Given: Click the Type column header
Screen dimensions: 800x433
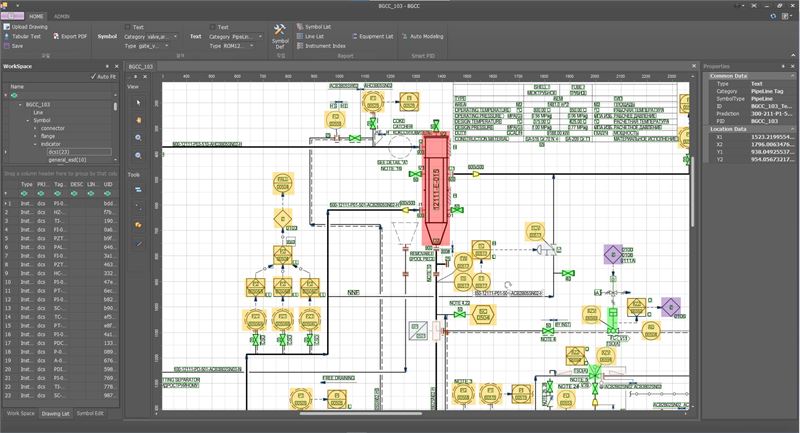Looking at the screenshot, I should 27,184.
